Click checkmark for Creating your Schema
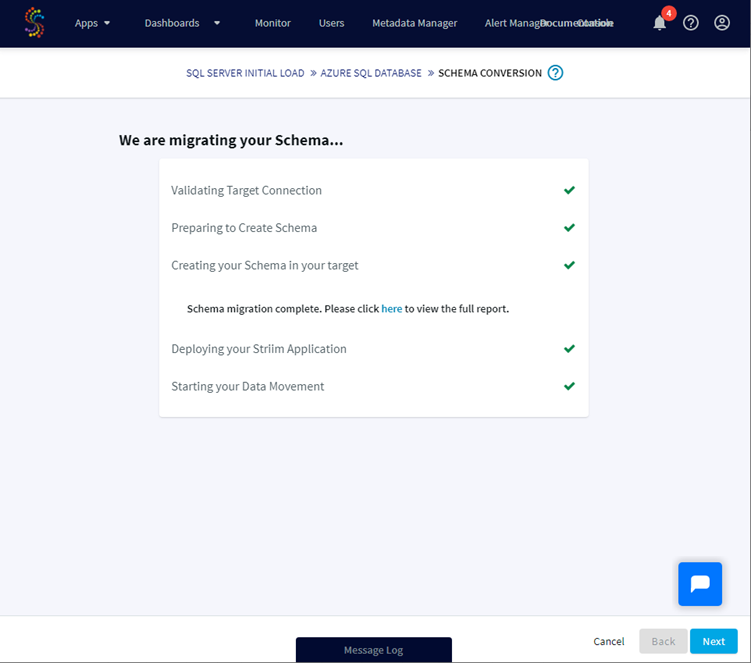Screen dimensions: 751x663 coord(569,265)
